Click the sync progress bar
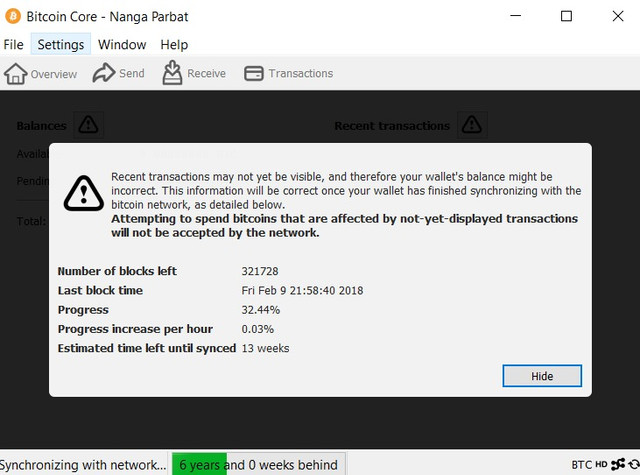This screenshot has width=640, height=475. coord(259,464)
